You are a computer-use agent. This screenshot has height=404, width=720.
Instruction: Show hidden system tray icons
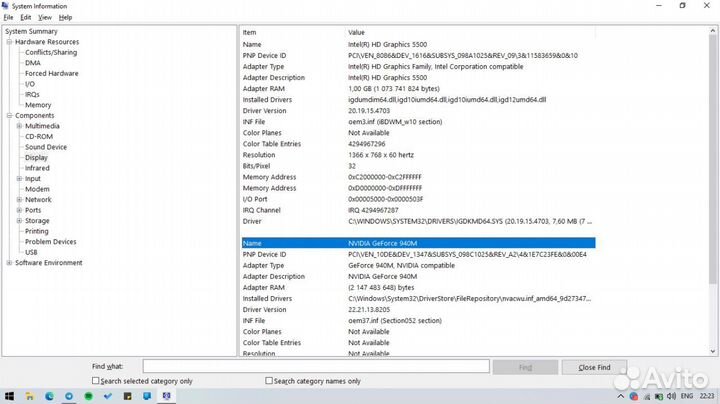(x=621, y=396)
